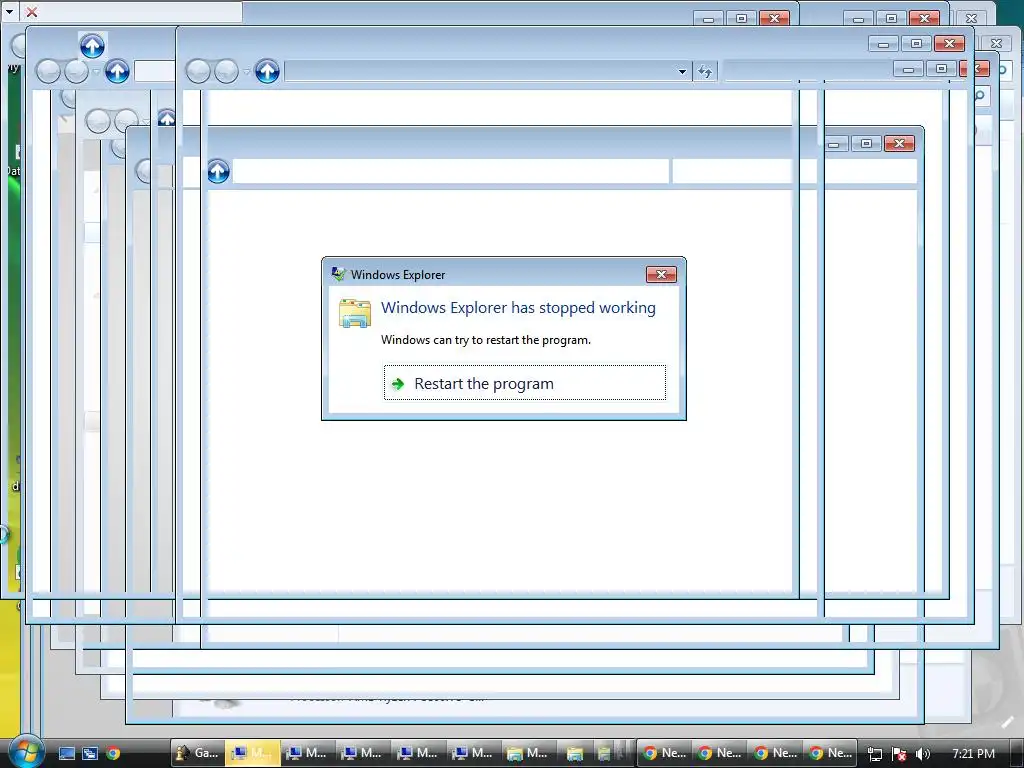Click the highlighted Up arrow above the far-left toolbar
The image size is (1024, 768).
tap(92, 46)
